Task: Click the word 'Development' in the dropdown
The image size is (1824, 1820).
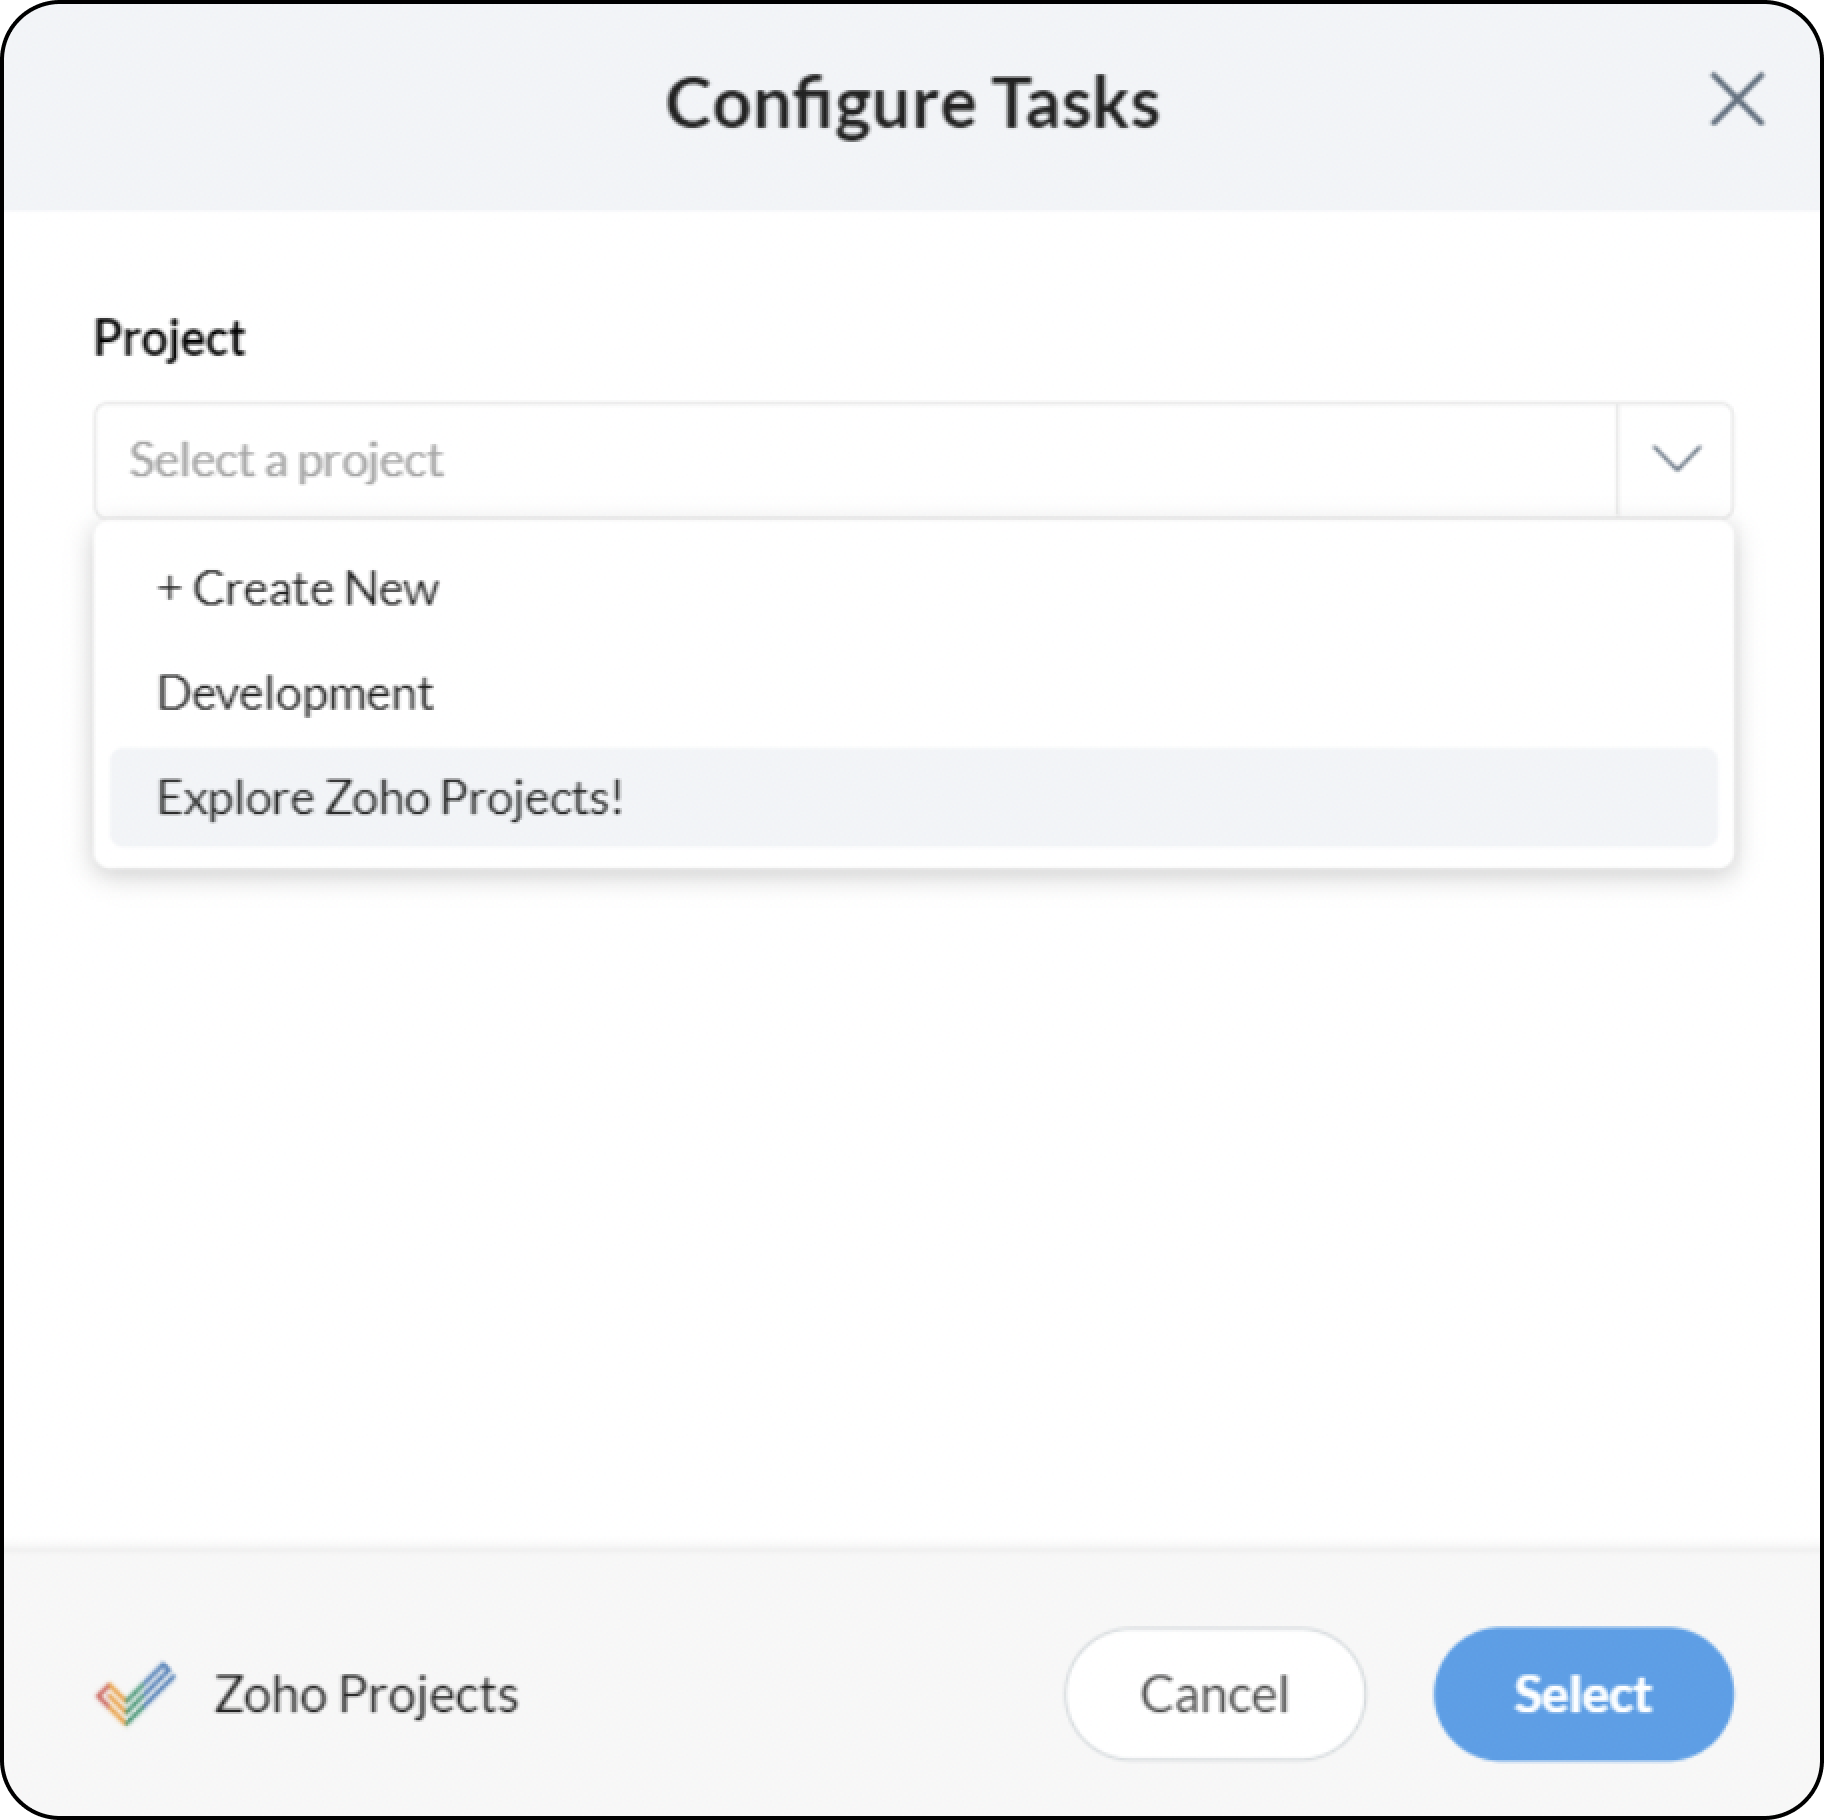Action: (x=295, y=693)
